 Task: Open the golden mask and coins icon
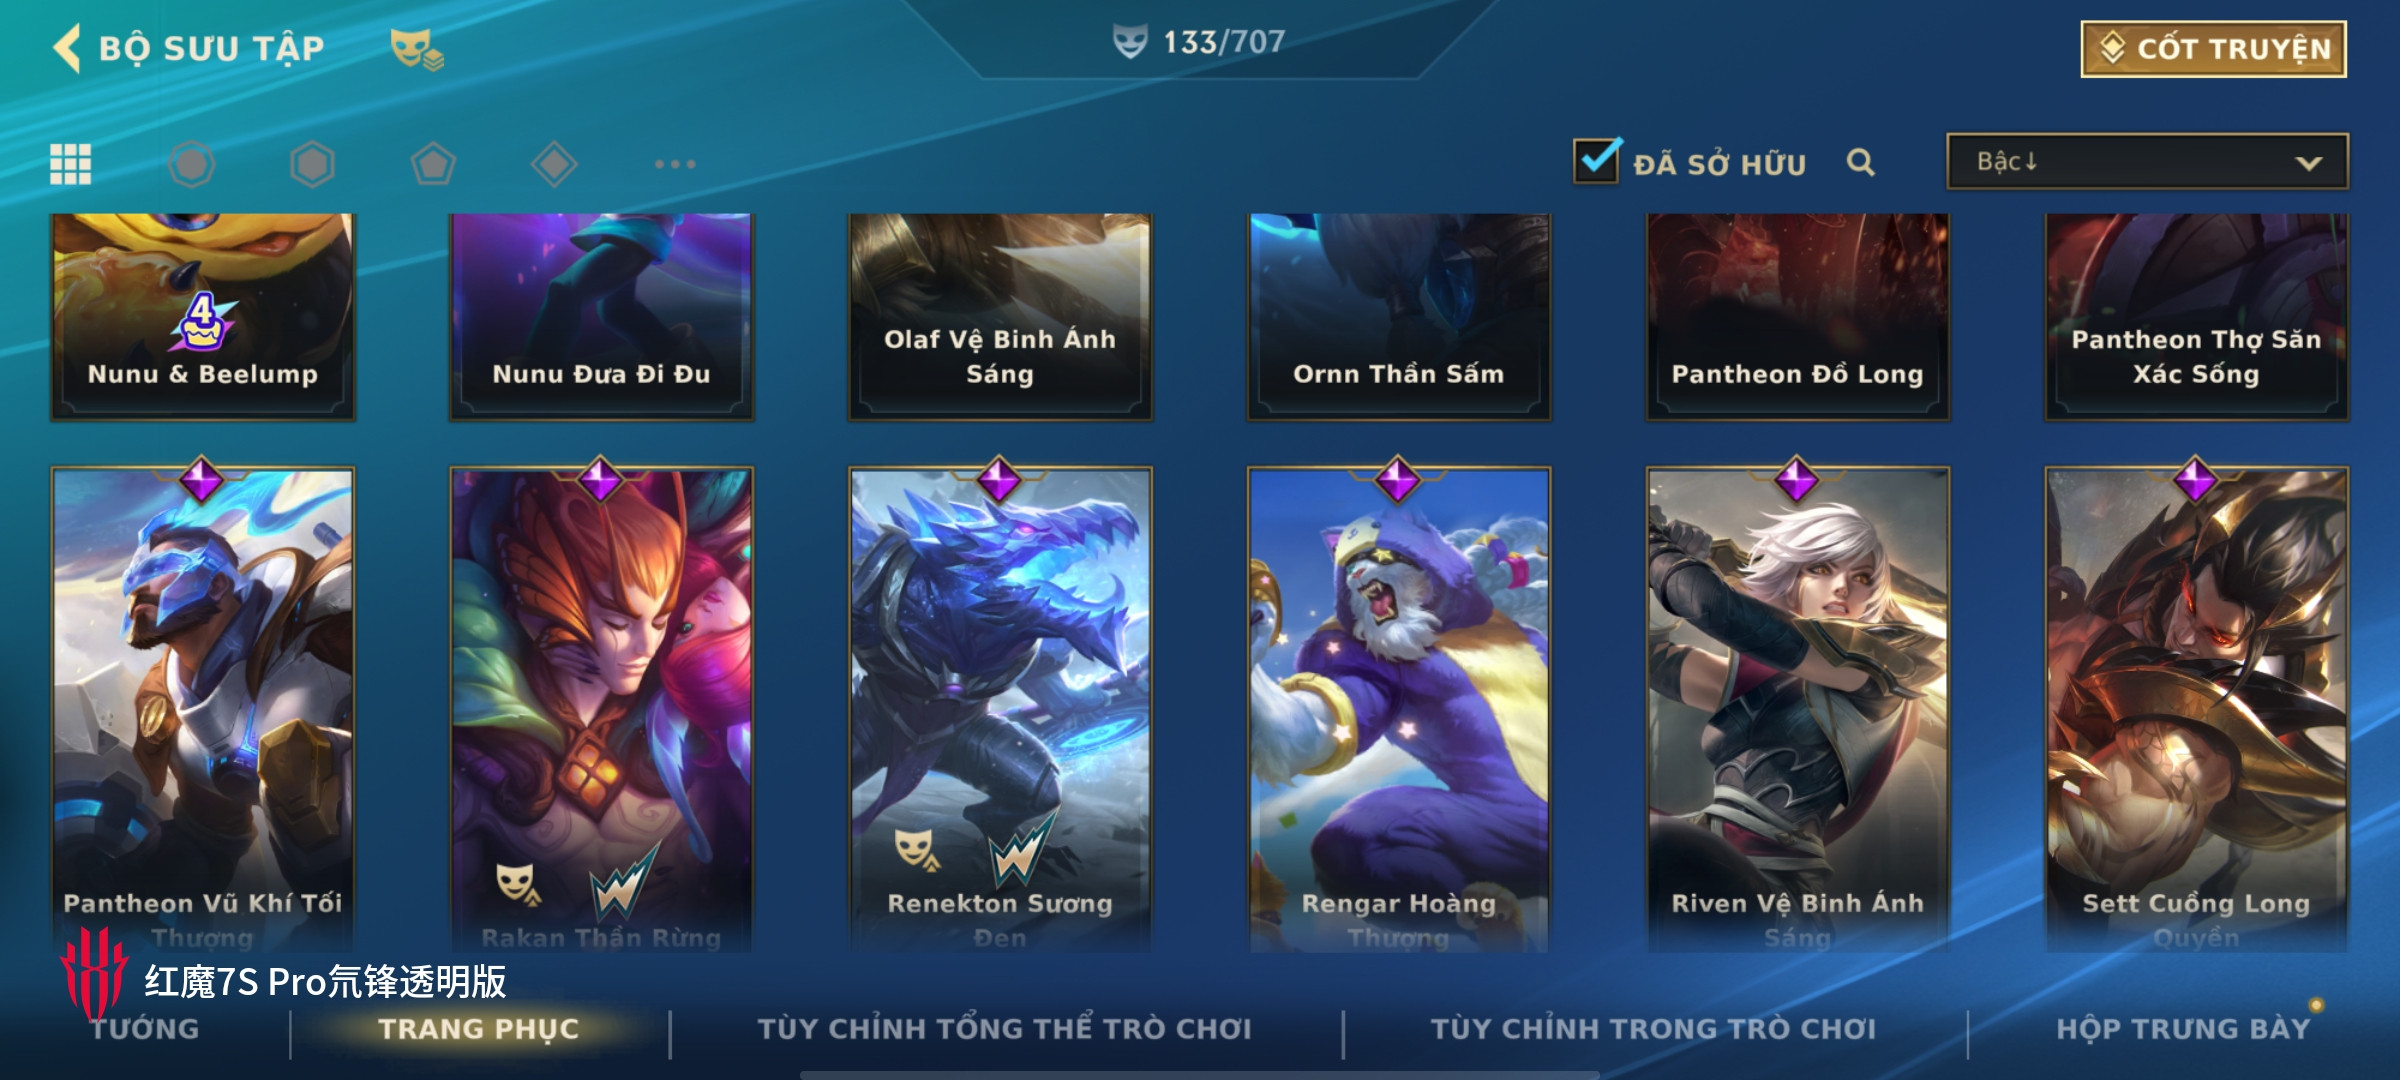[417, 48]
